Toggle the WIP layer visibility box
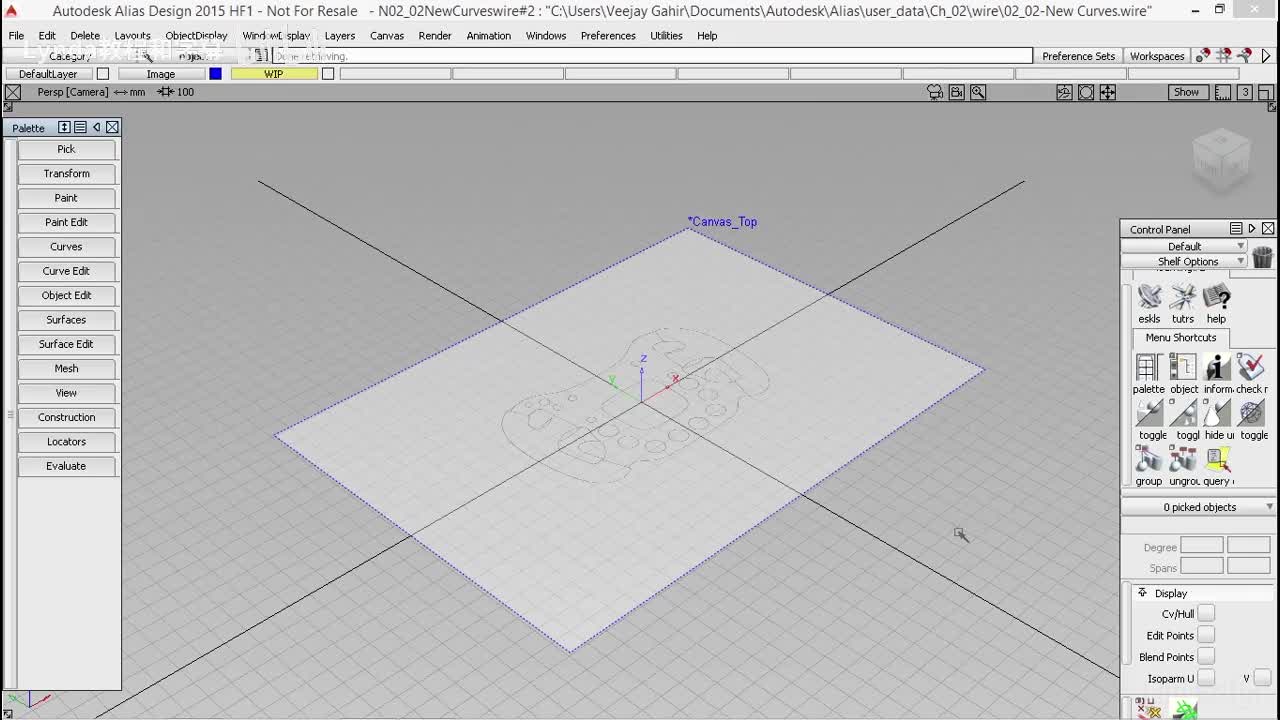The width and height of the screenshot is (1280, 720). [x=327, y=74]
